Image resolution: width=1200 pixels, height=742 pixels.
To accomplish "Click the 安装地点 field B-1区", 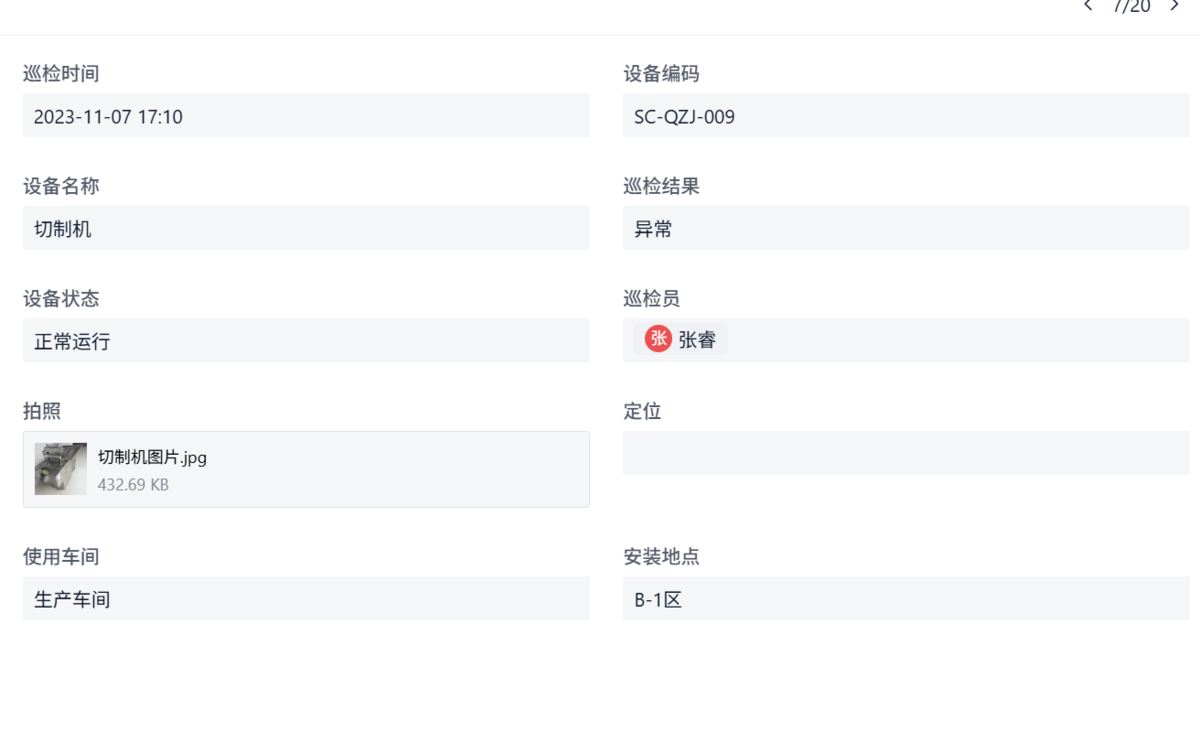I will pos(906,599).
